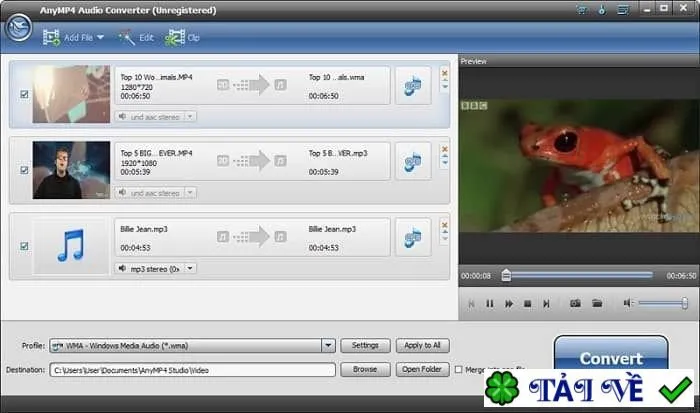Move Top 5 BIG file down in list

(445, 163)
